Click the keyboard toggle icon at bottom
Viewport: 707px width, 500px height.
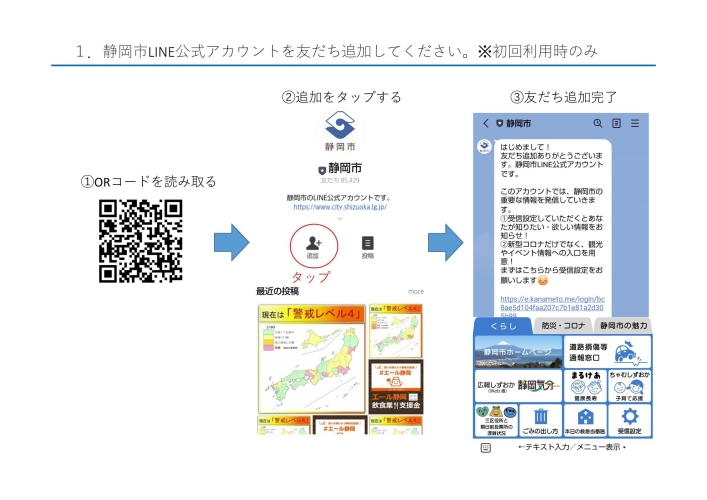[486, 447]
